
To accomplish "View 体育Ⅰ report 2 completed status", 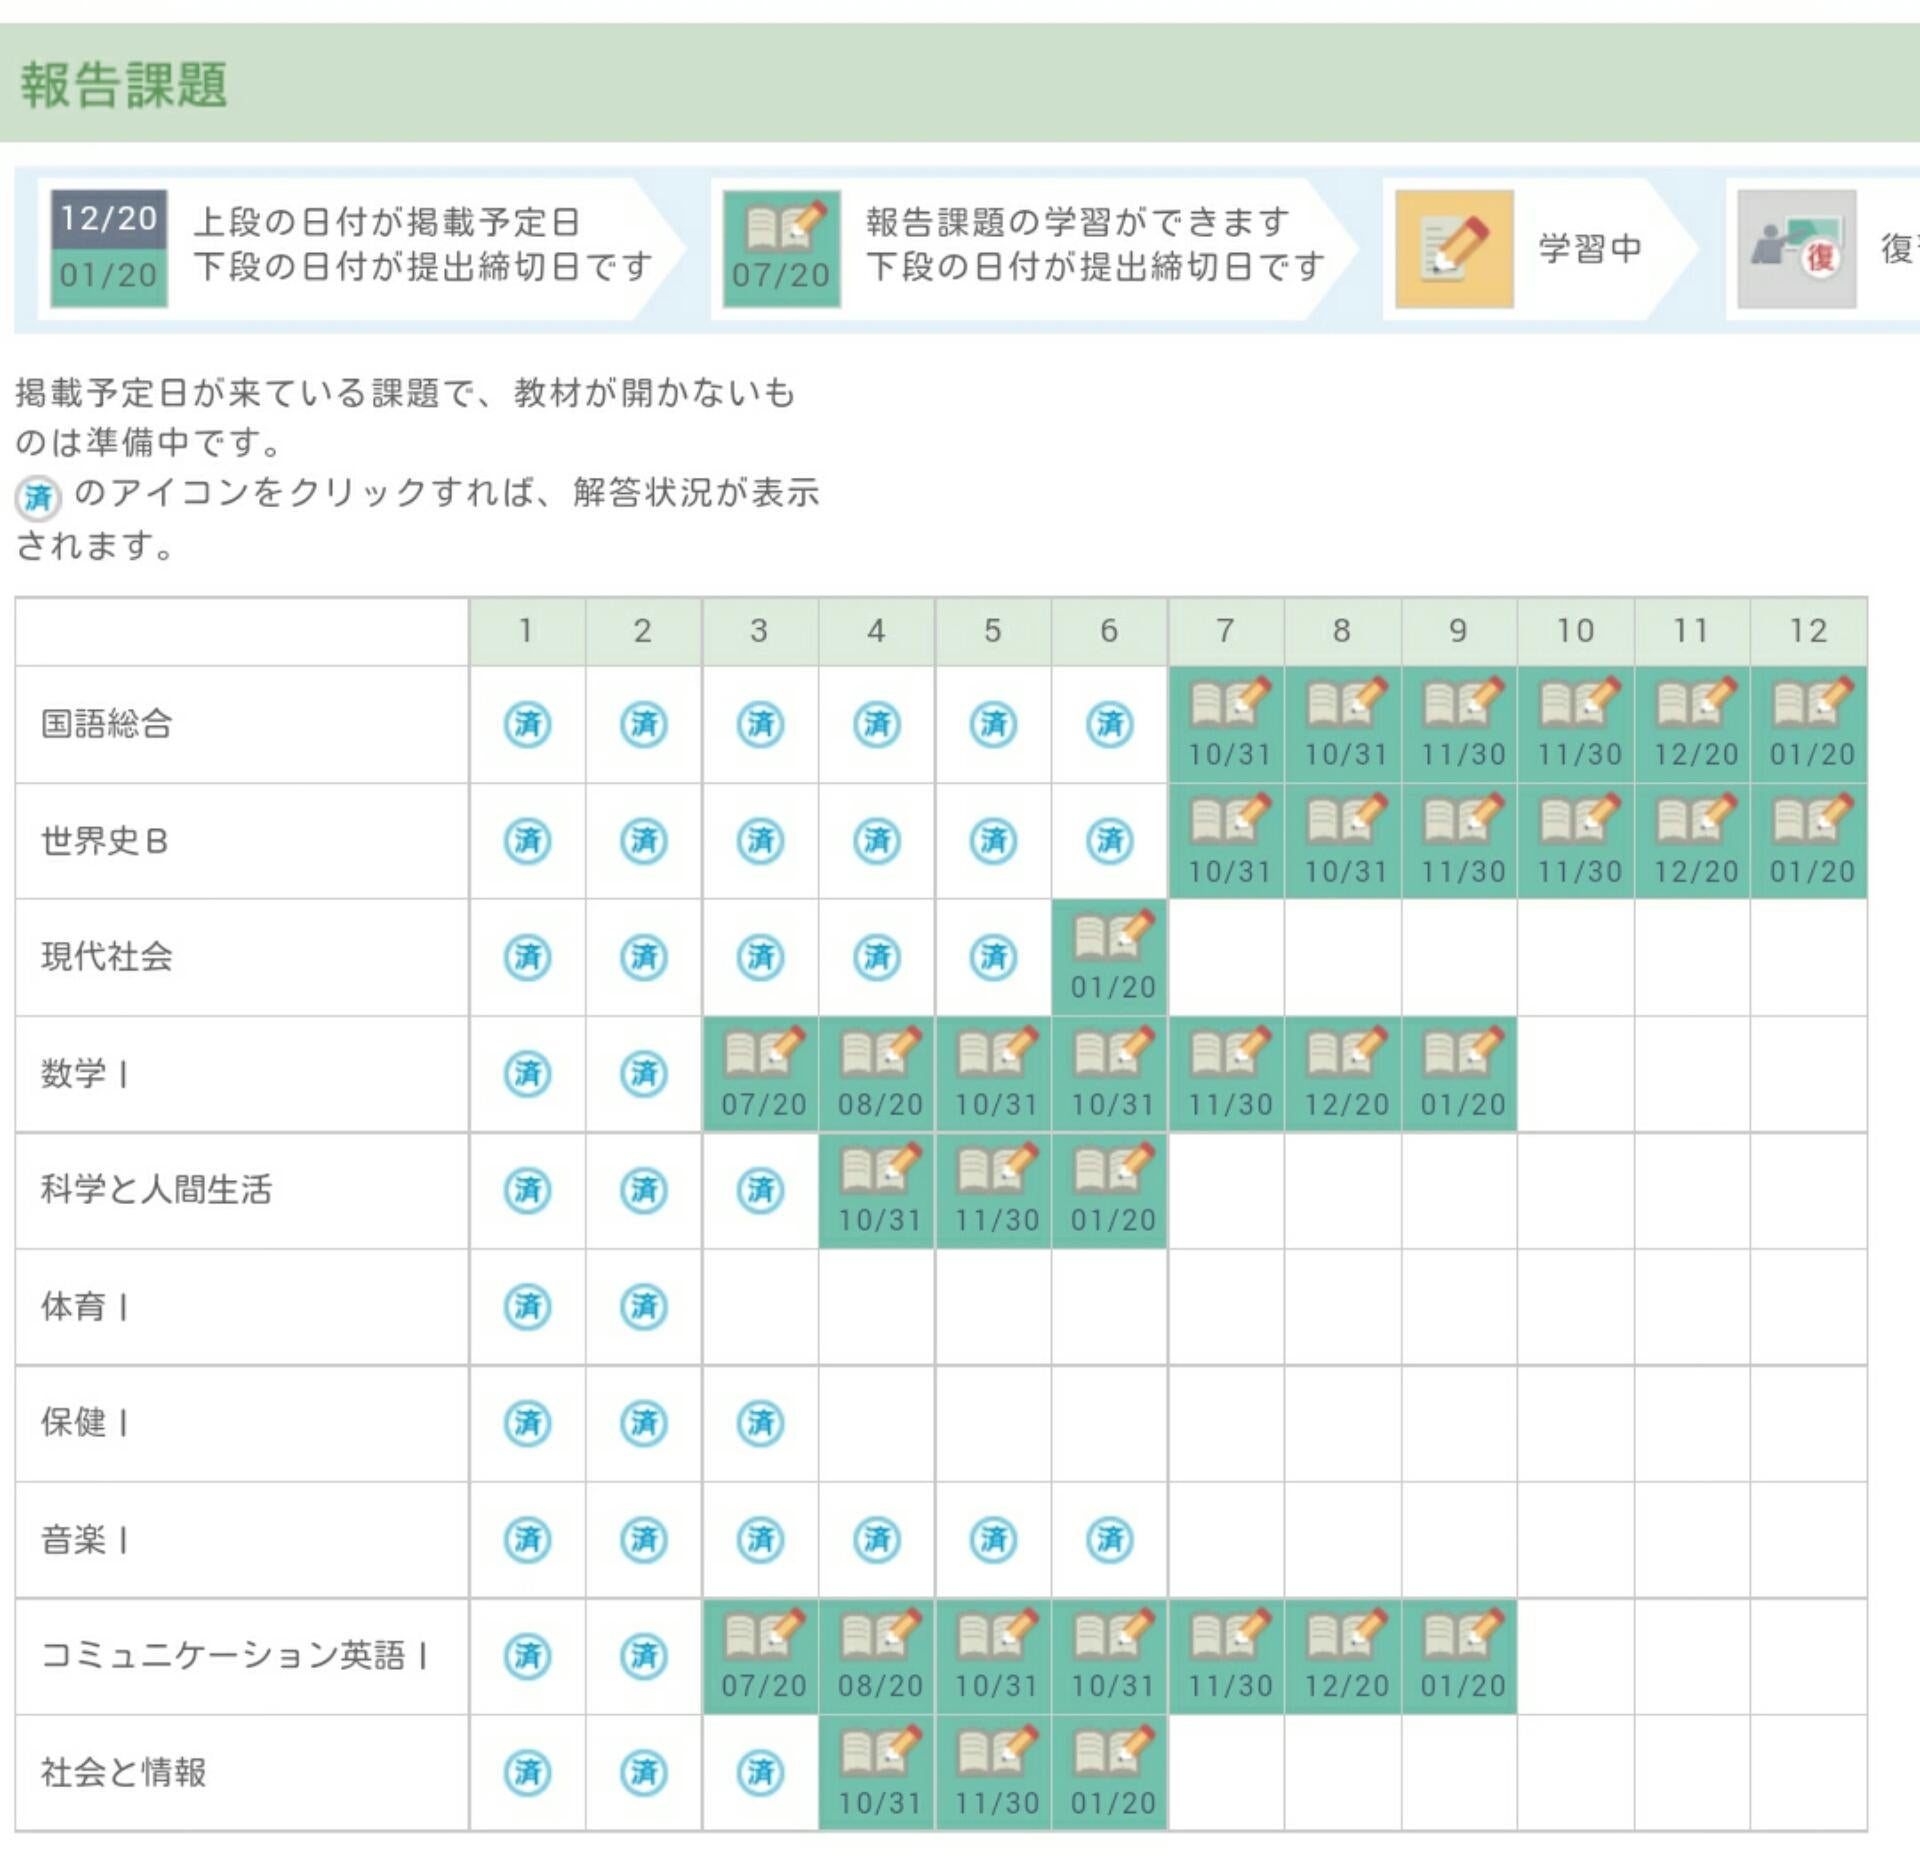I will (644, 1306).
